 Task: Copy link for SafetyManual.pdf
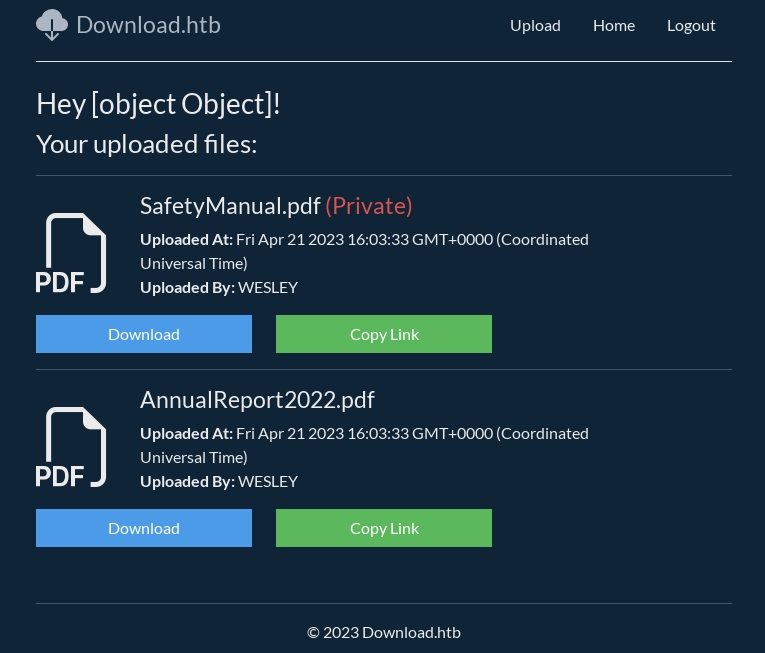[x=384, y=334]
